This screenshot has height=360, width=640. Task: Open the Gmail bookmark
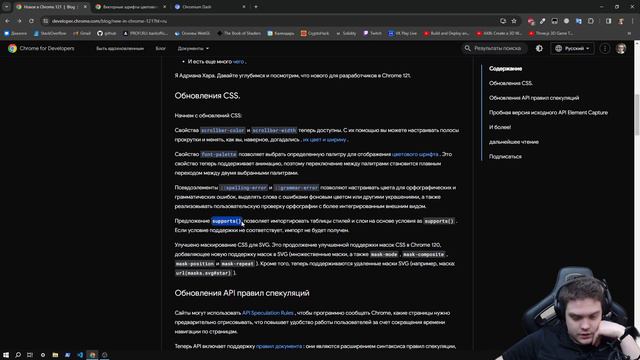[82, 33]
